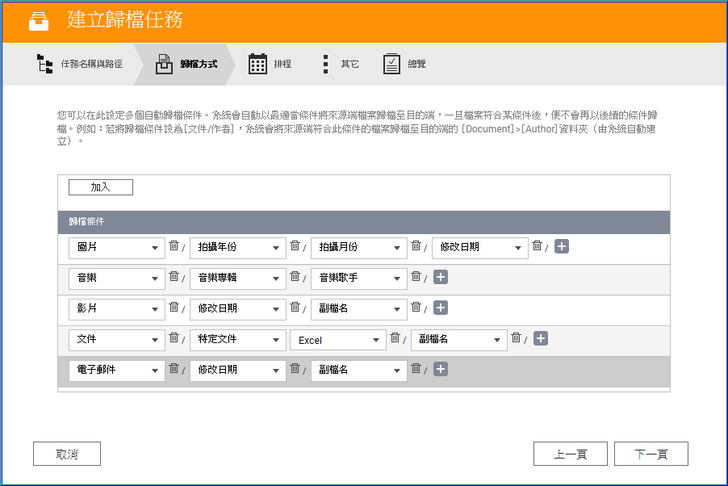Viewport: 728px width, 486px height.
Task: Remove 修改日期 condition in 圖片 row
Action: 537,246
